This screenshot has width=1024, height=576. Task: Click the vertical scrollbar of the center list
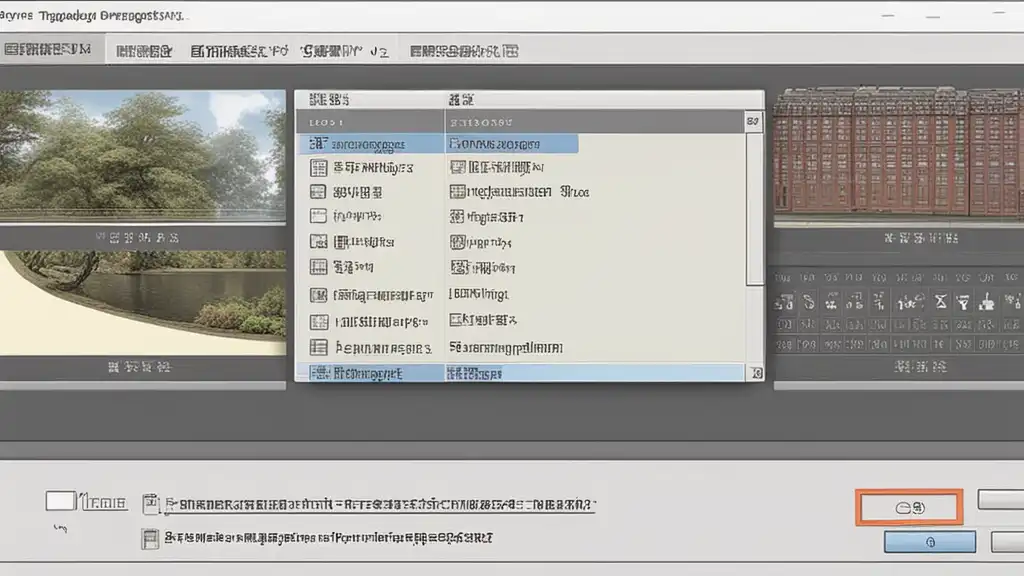pos(754,210)
